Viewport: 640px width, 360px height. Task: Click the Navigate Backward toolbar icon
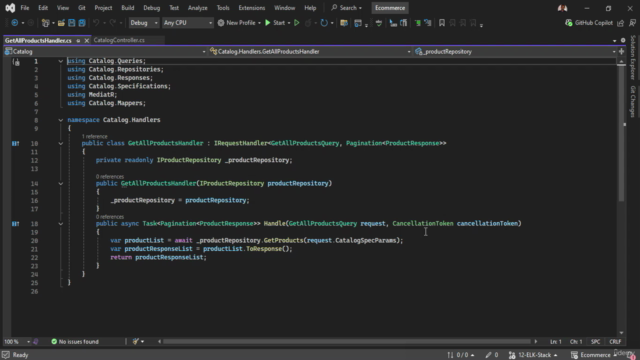pos(15,23)
